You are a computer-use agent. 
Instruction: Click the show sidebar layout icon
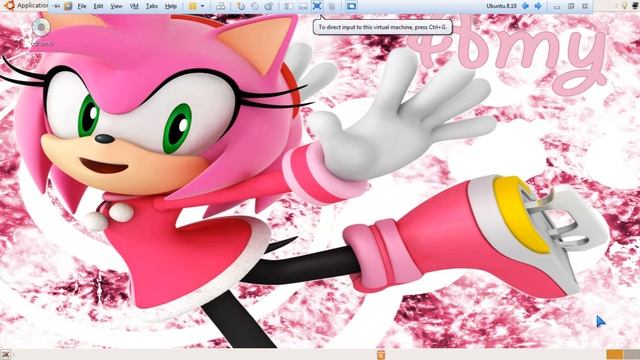coord(289,6)
